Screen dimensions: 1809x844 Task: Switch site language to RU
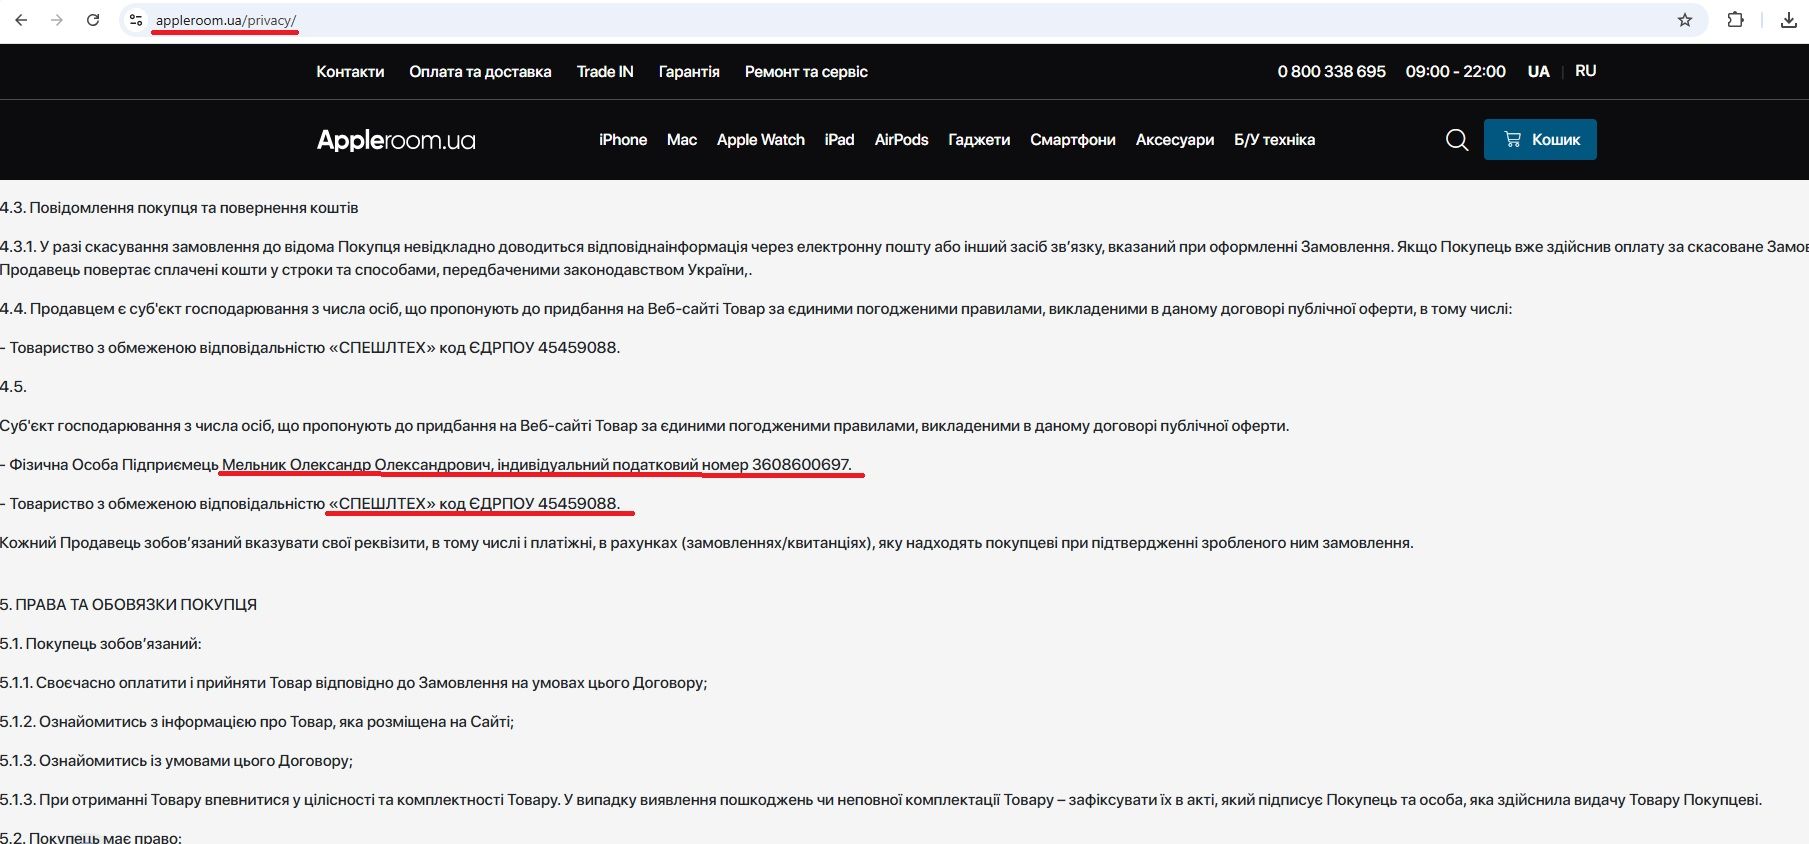(1585, 71)
